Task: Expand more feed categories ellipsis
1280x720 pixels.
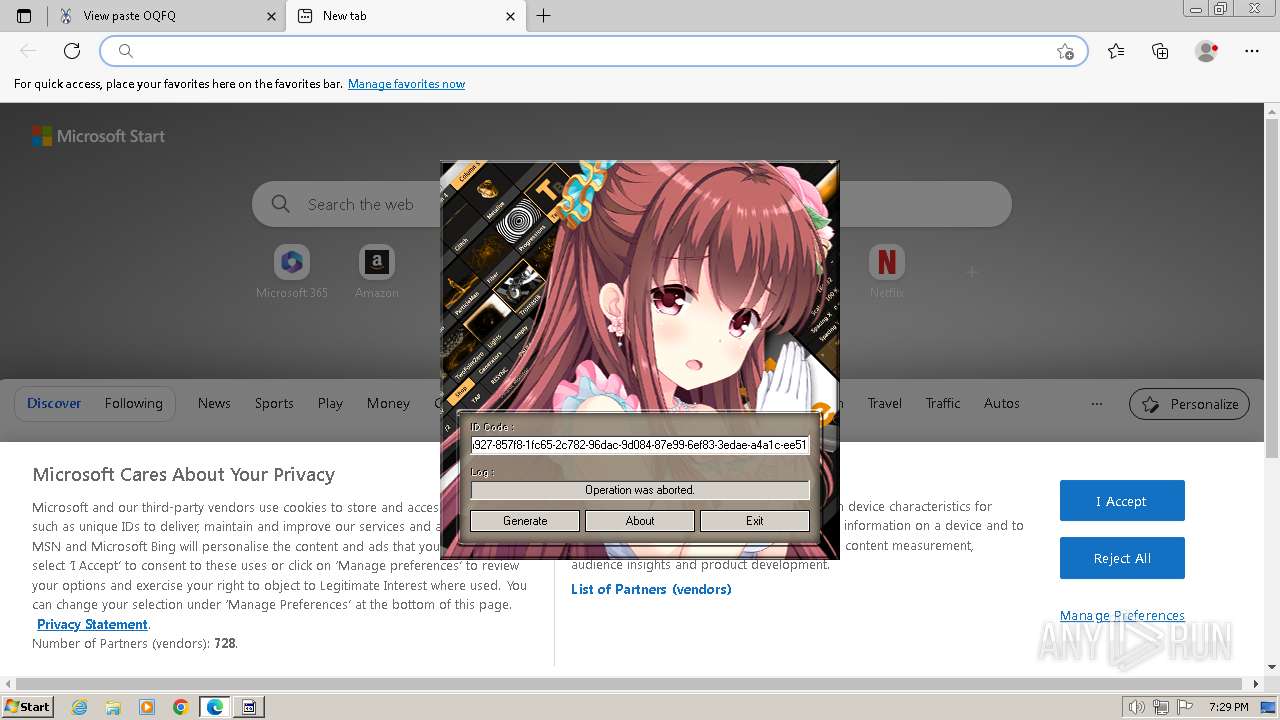Action: pyautogui.click(x=1097, y=404)
